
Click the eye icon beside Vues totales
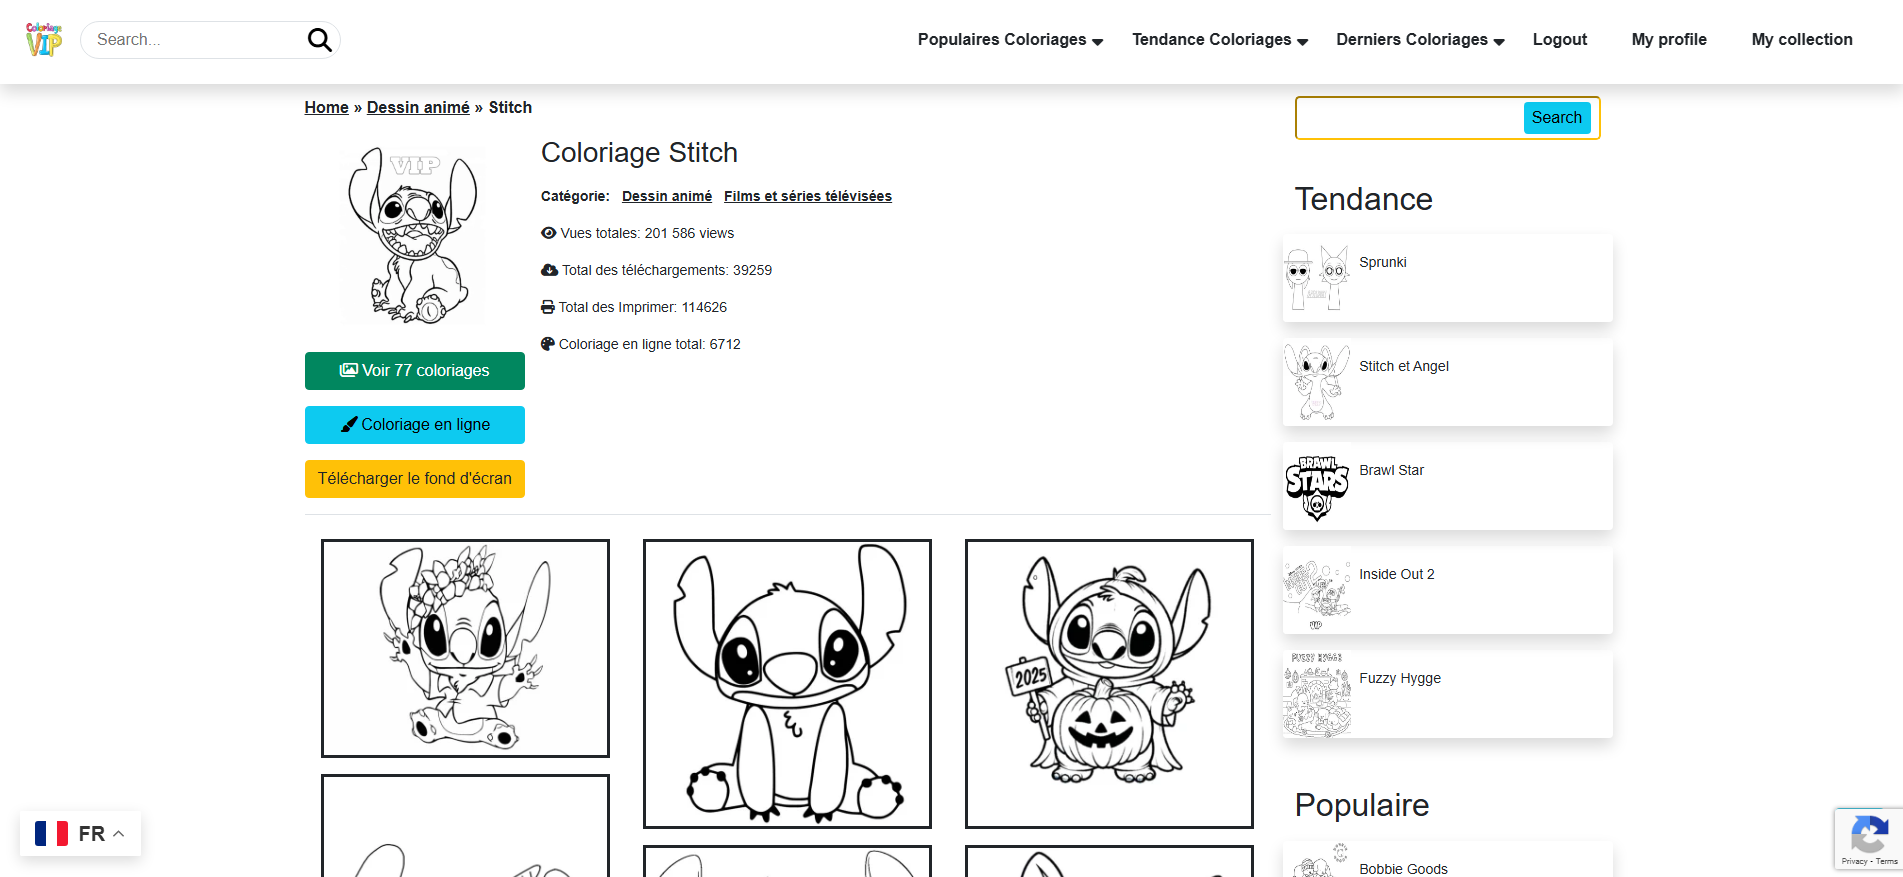[x=548, y=233]
